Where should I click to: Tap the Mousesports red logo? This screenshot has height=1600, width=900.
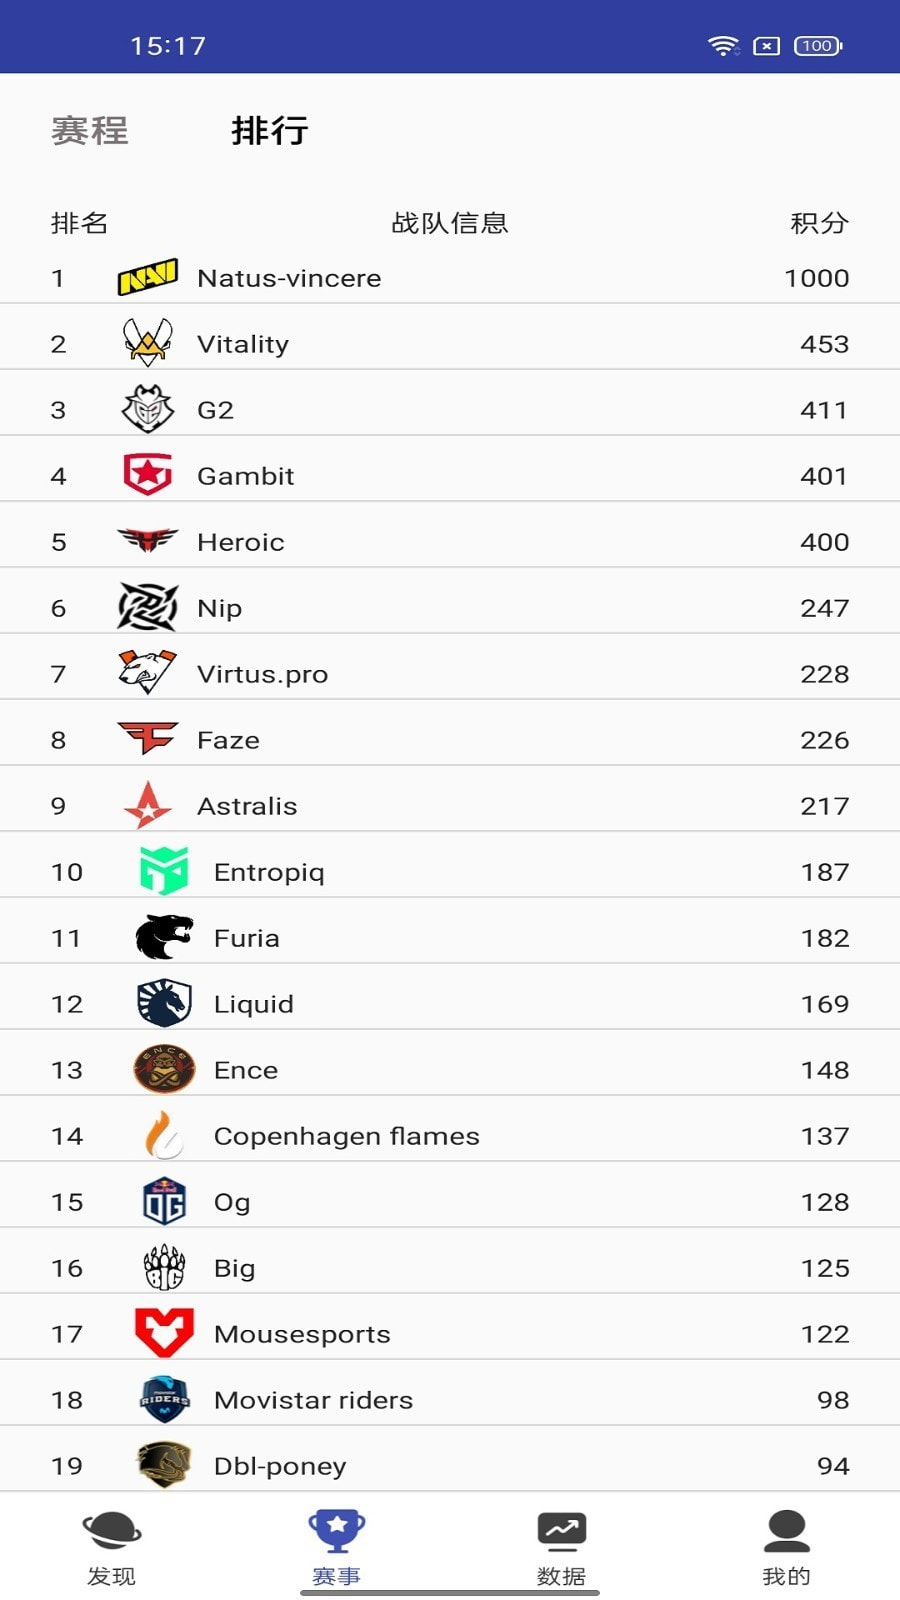point(164,1333)
